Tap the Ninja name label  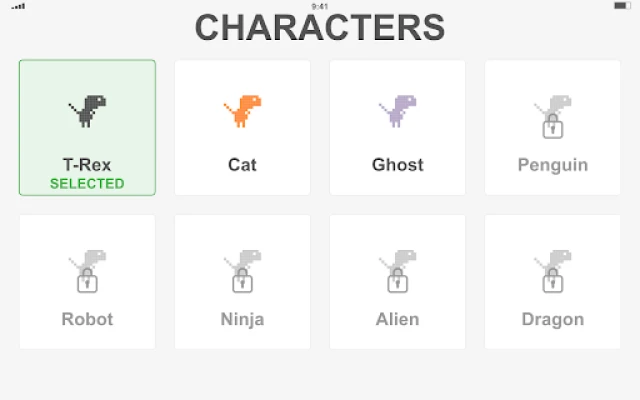tap(242, 320)
